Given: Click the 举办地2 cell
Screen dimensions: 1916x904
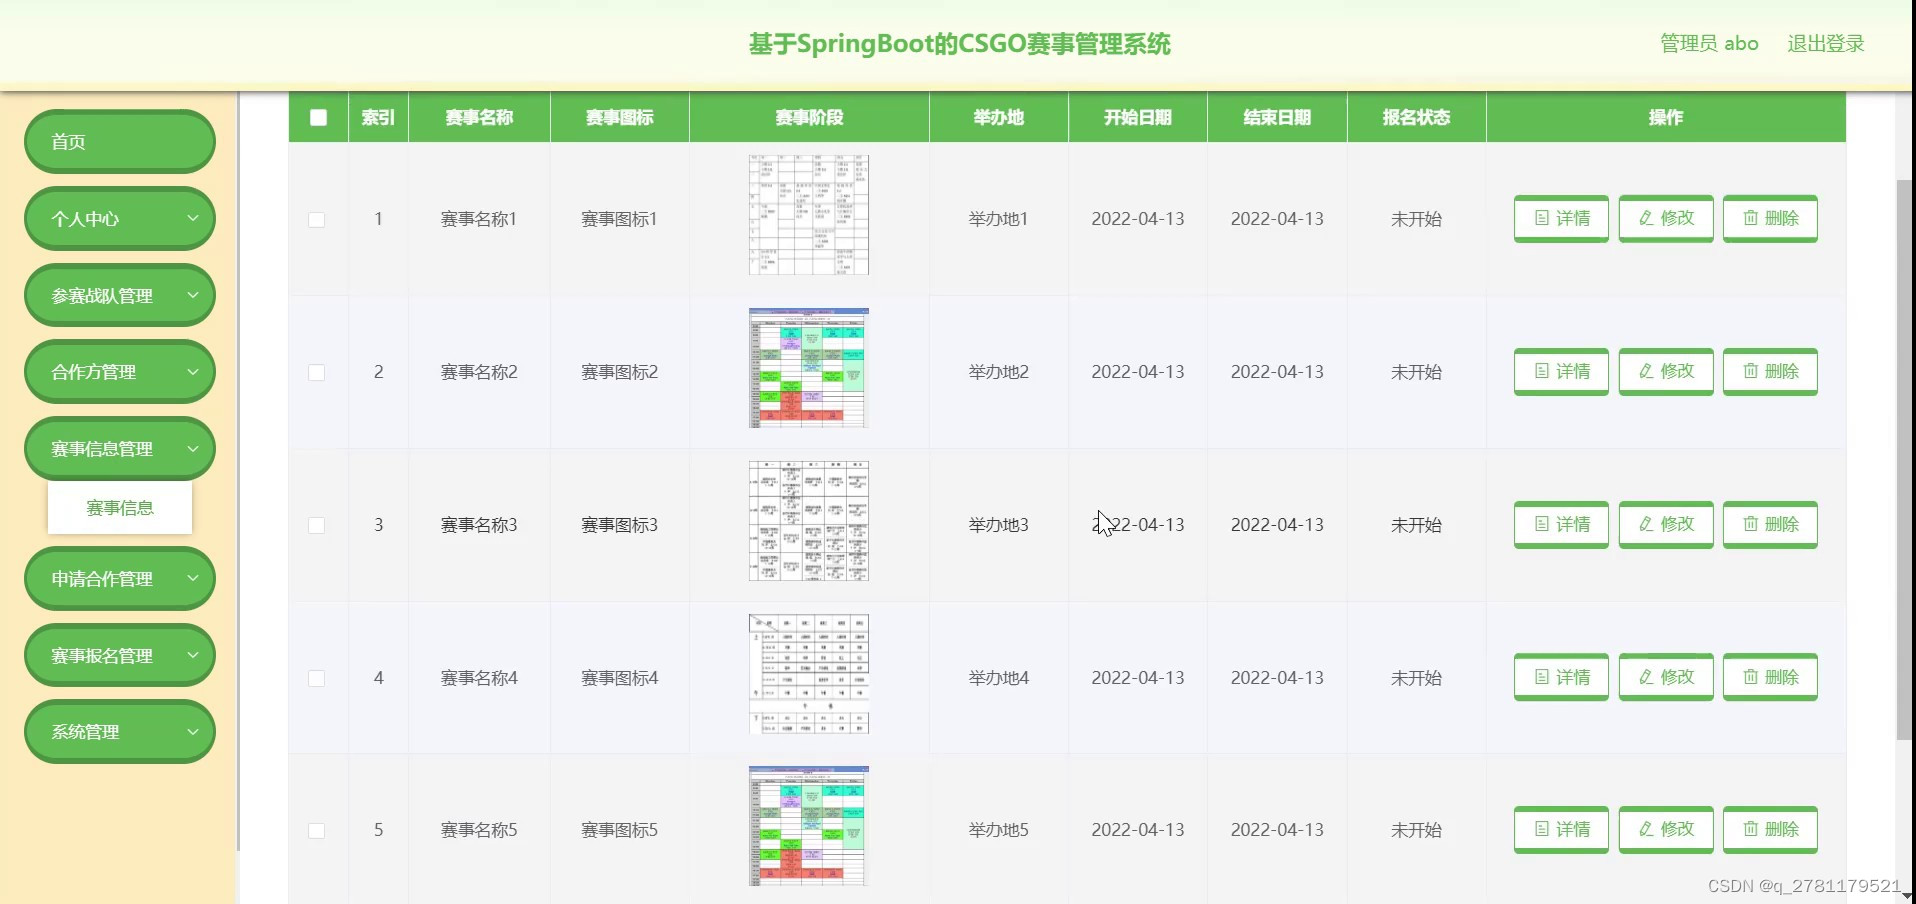Looking at the screenshot, I should (999, 372).
